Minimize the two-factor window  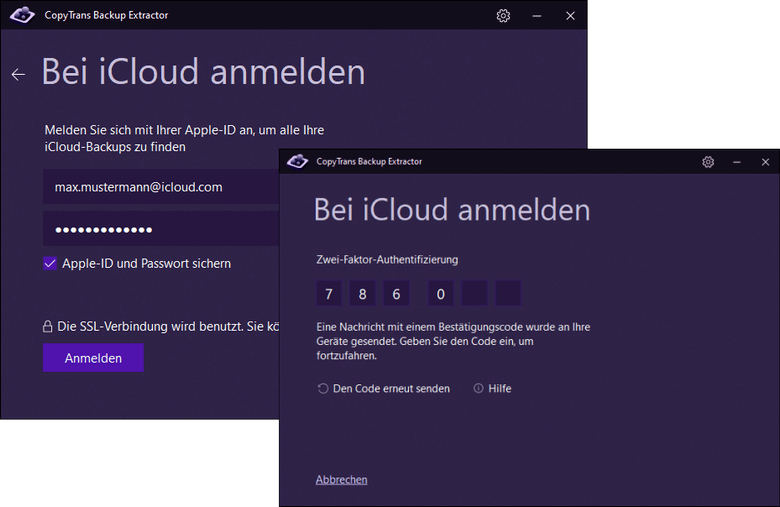[737, 162]
